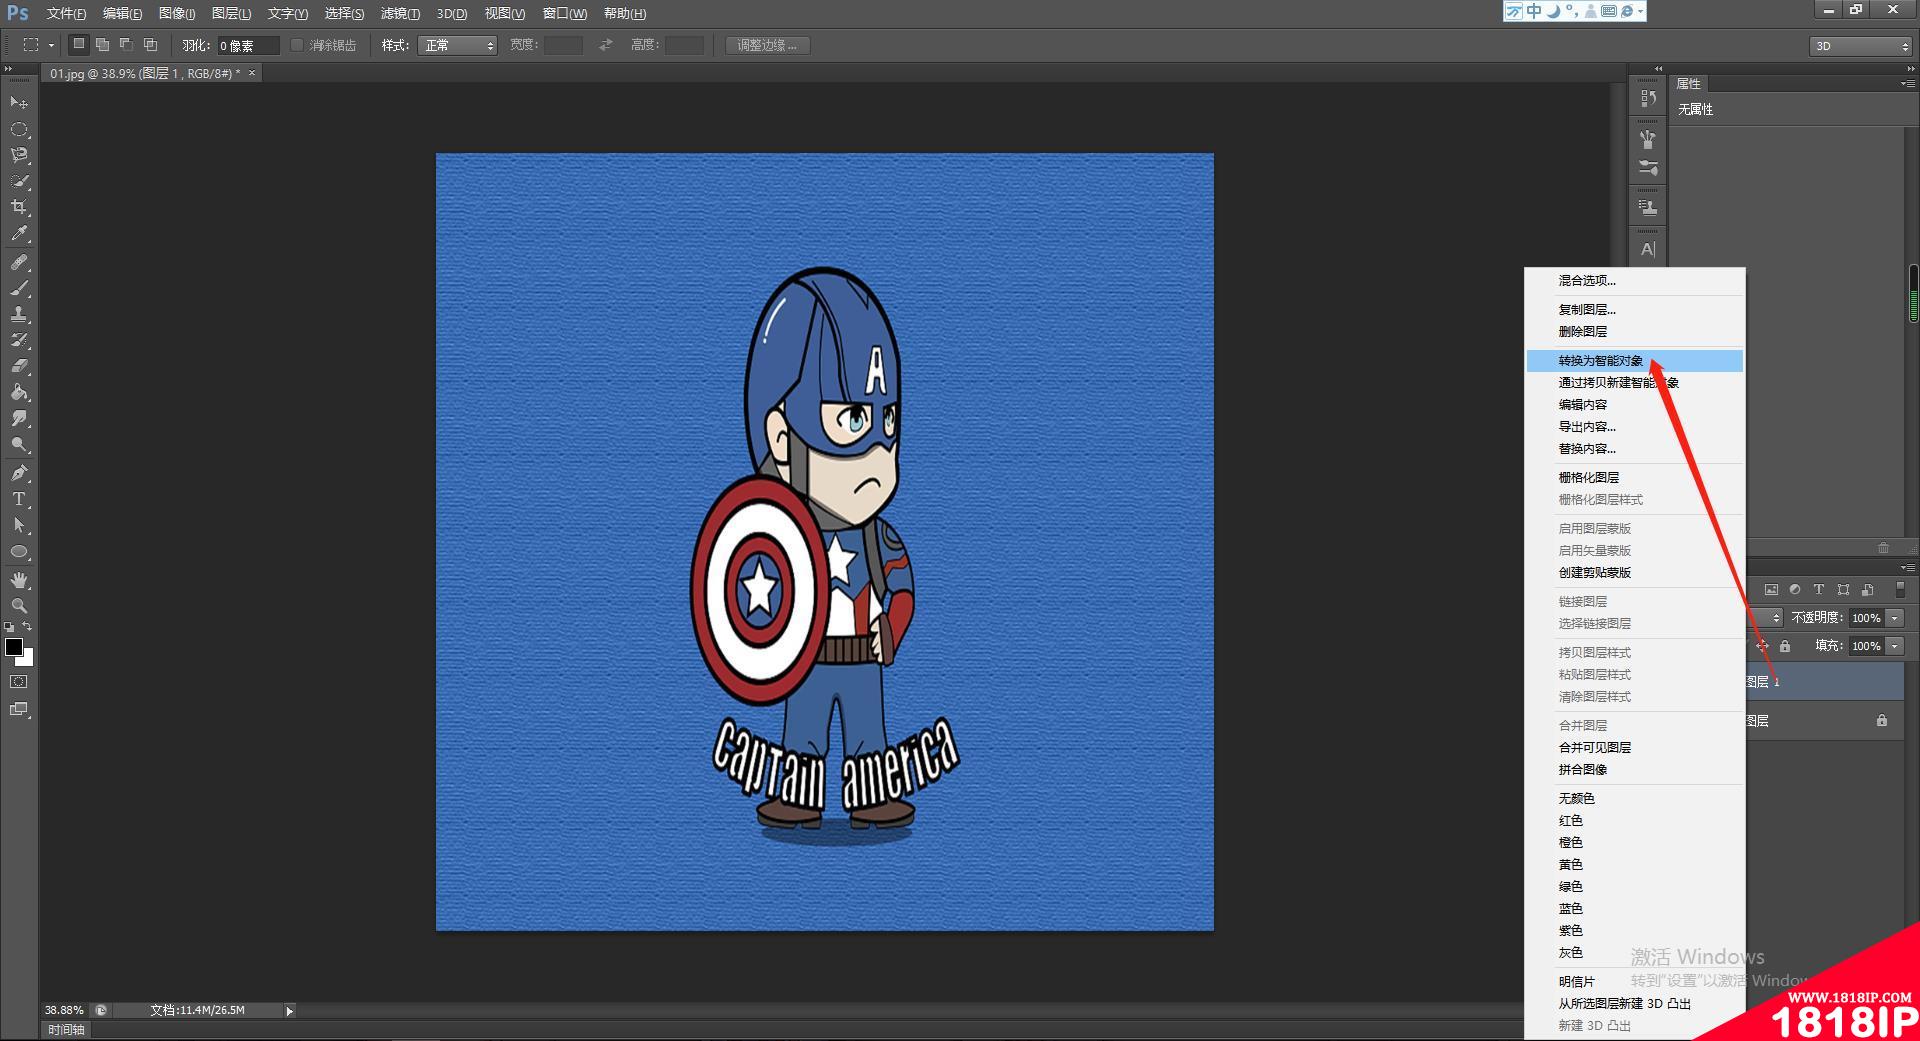The height and width of the screenshot is (1041, 1920).
Task: Choose 创建剪贴蒙版 from context menu
Action: click(1634, 573)
